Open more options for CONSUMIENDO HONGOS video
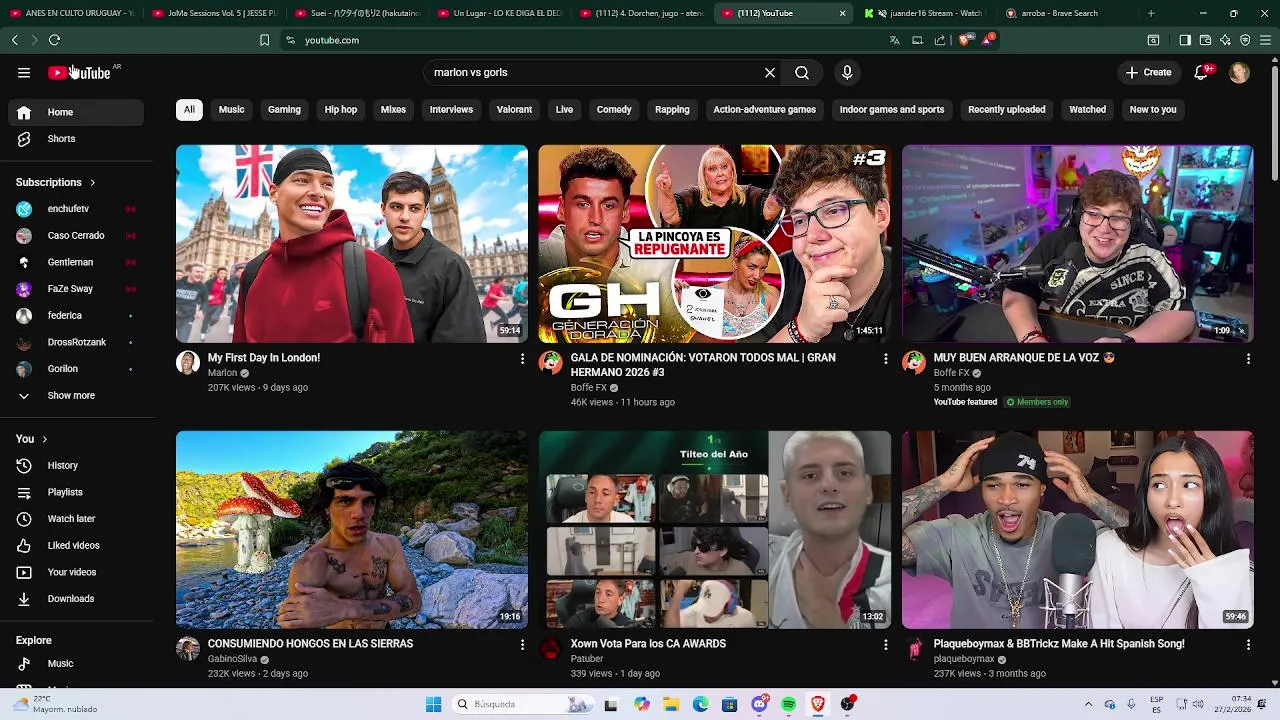 pos(522,645)
